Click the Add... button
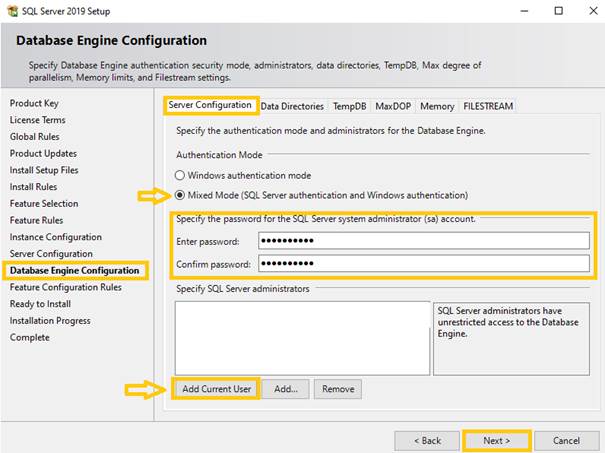 pyautogui.click(x=286, y=389)
